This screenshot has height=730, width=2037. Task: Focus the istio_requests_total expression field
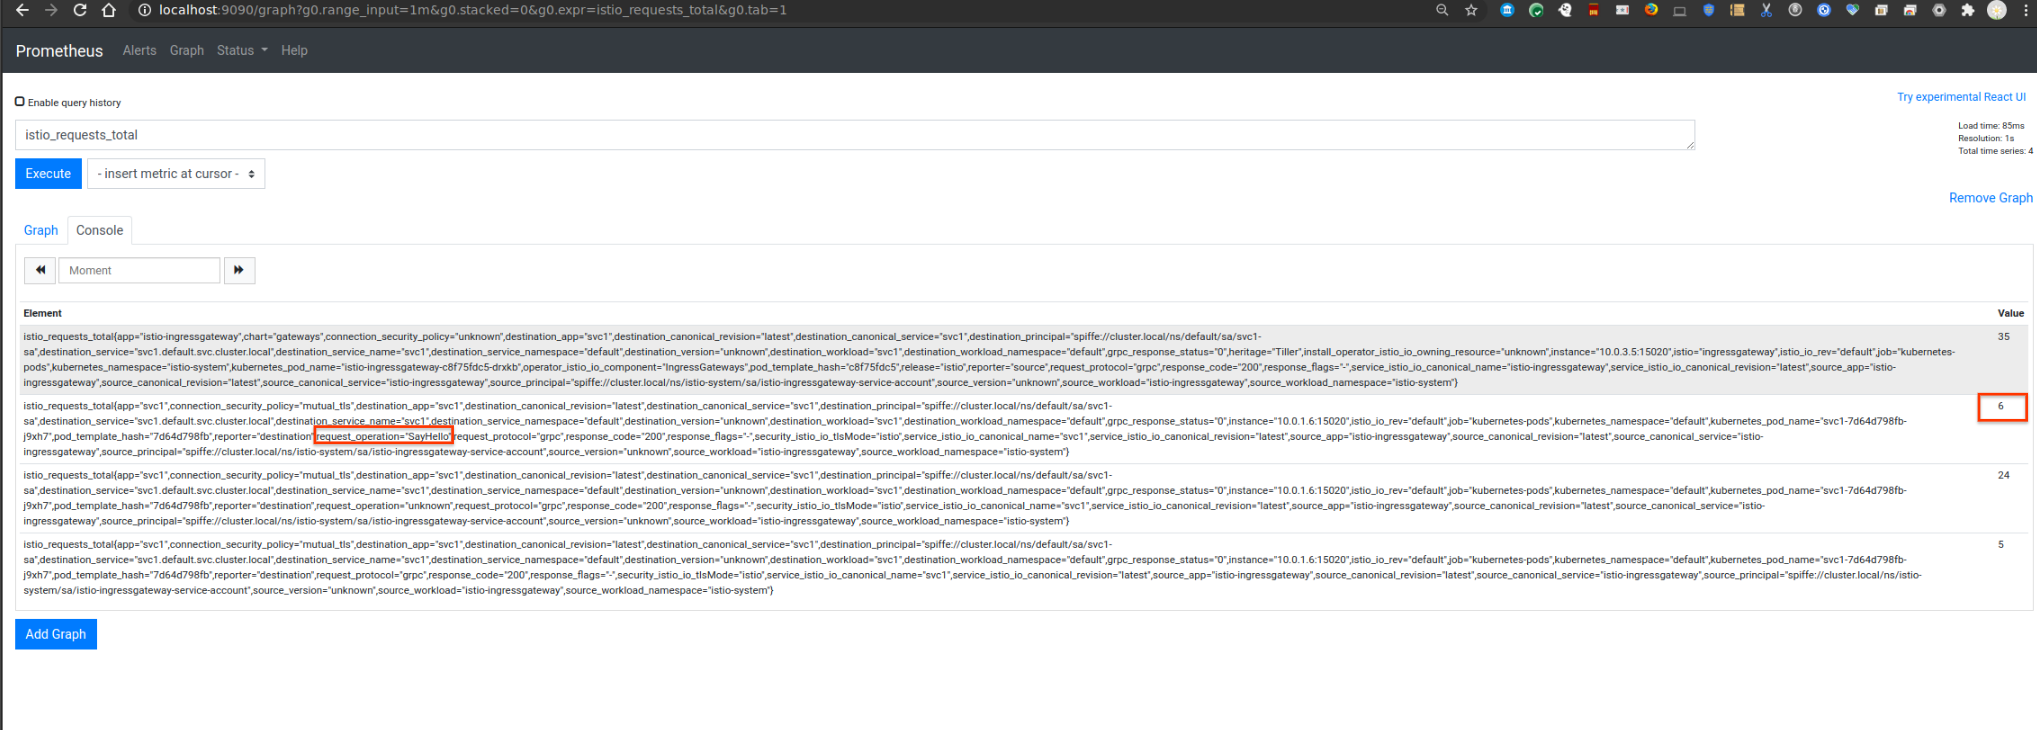pyautogui.click(x=855, y=135)
